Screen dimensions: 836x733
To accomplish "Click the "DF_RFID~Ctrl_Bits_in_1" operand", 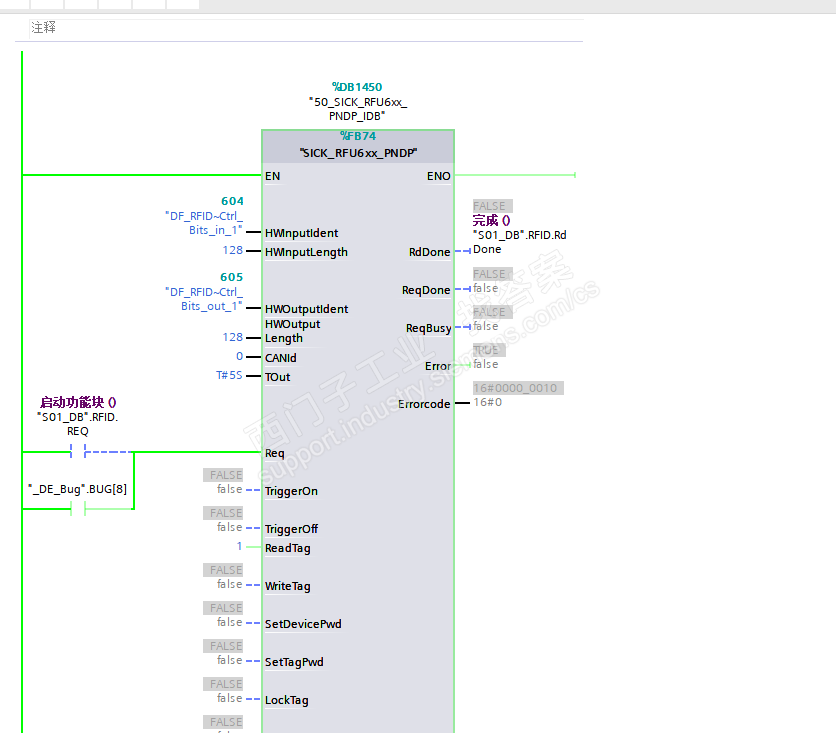I will (x=204, y=223).
